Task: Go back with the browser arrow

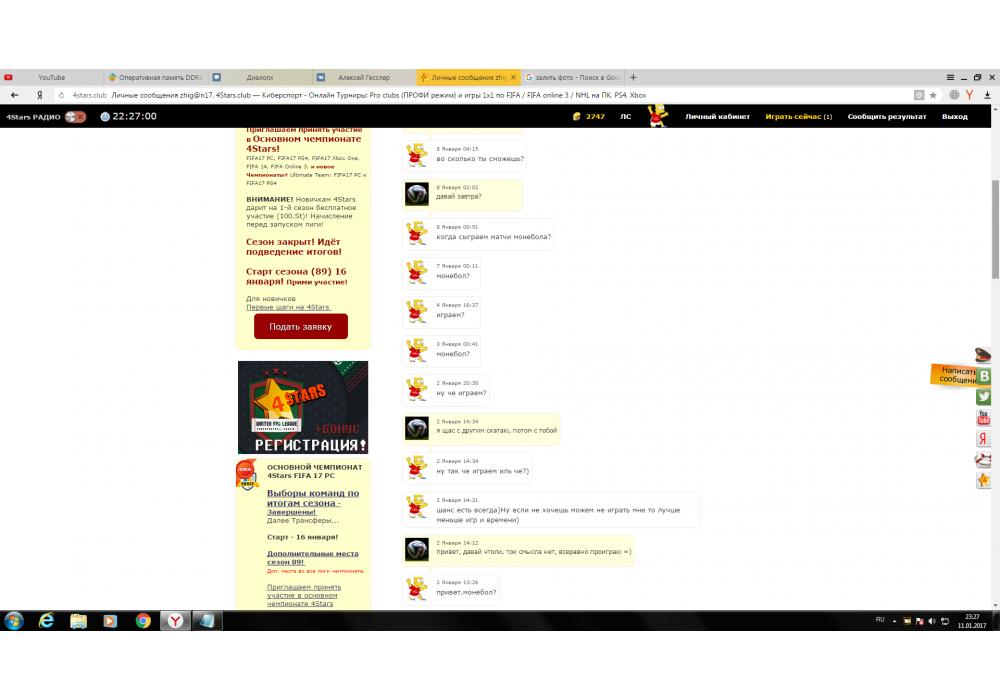Action: pos(14,95)
